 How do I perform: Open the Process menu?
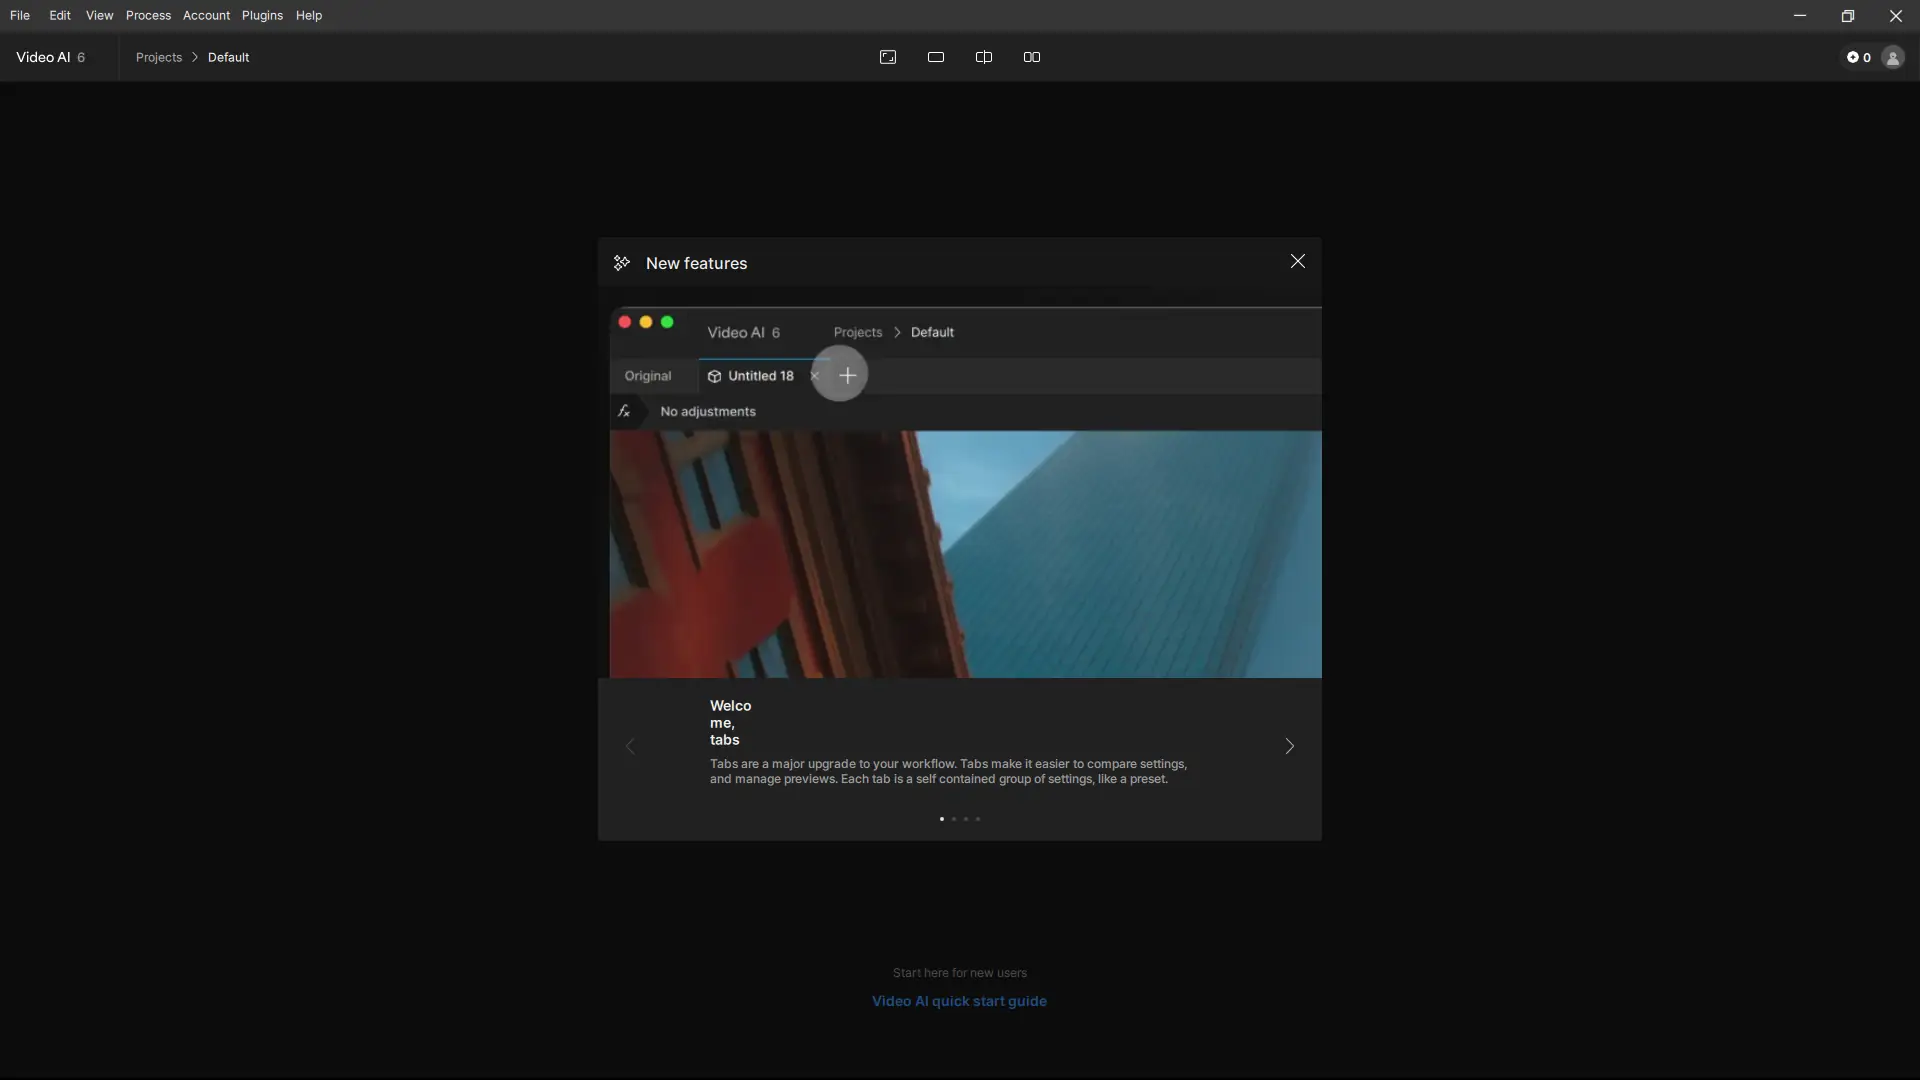pos(148,15)
